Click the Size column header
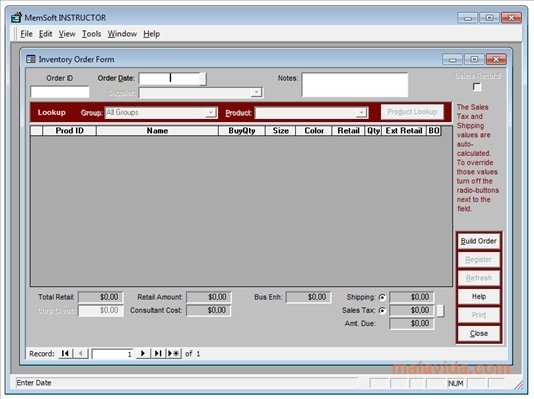 coord(281,131)
